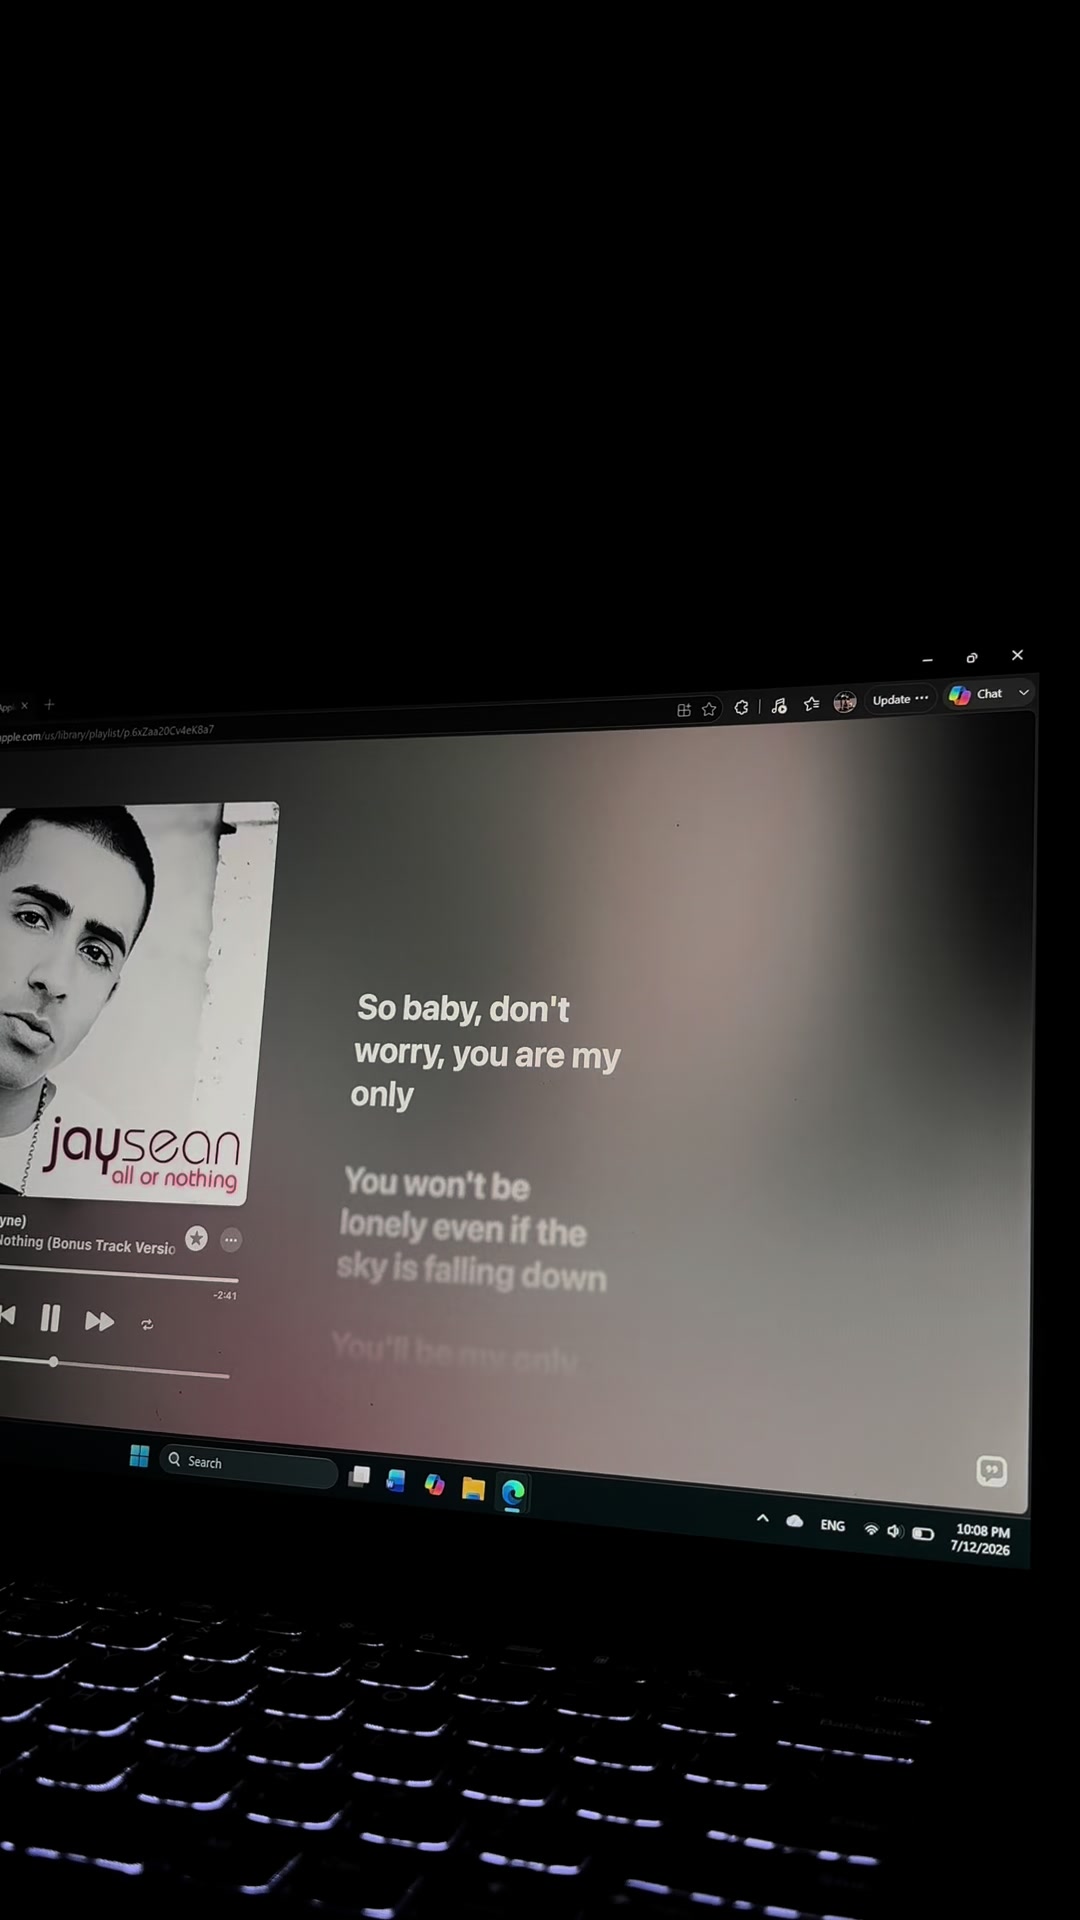Add this page to favorites
This screenshot has width=1080, height=1920.
click(x=709, y=709)
